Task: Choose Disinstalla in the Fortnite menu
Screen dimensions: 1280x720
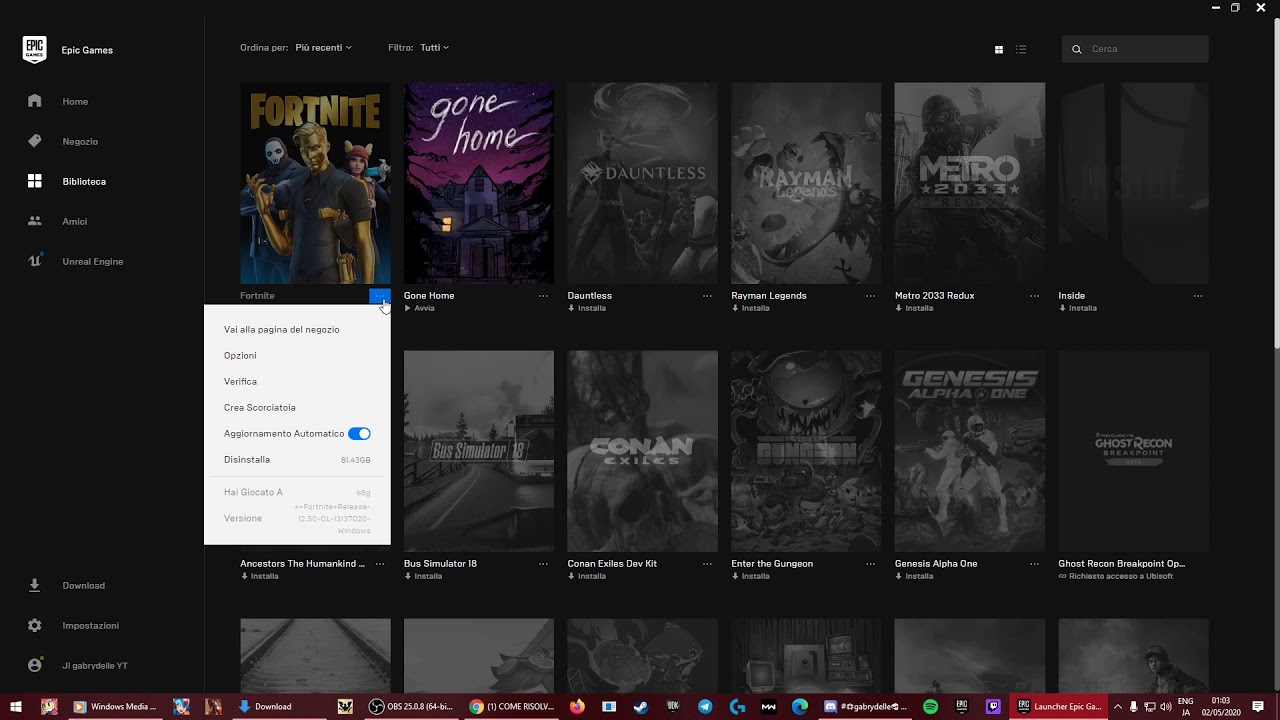Action: point(247,459)
